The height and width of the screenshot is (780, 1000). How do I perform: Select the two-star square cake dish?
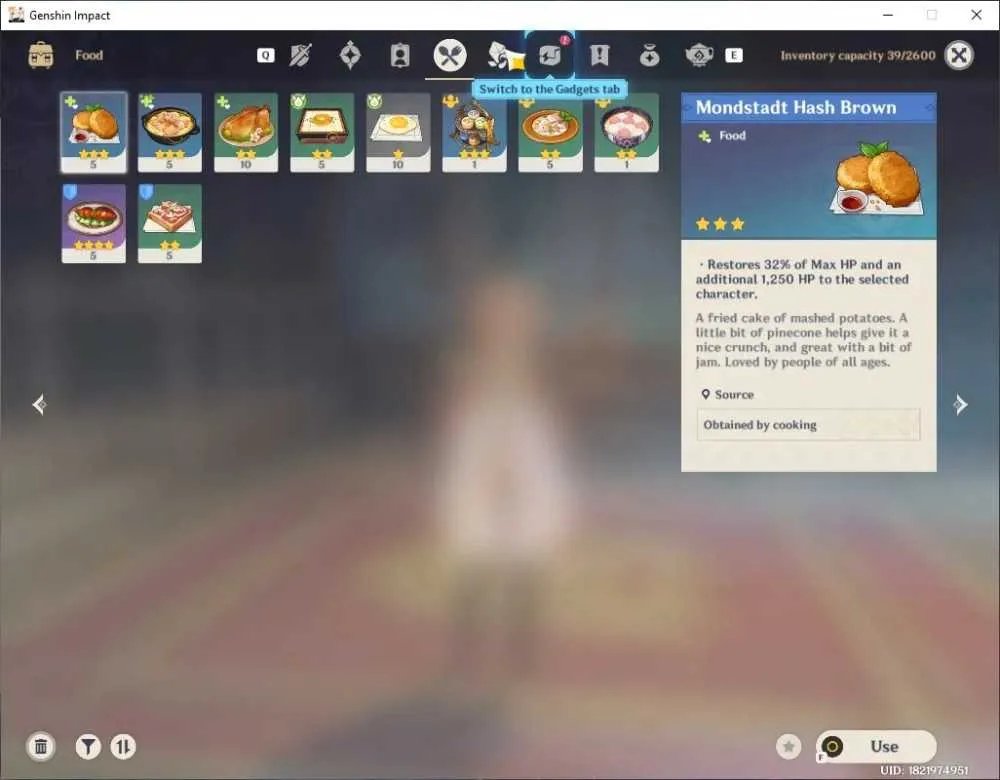point(170,223)
